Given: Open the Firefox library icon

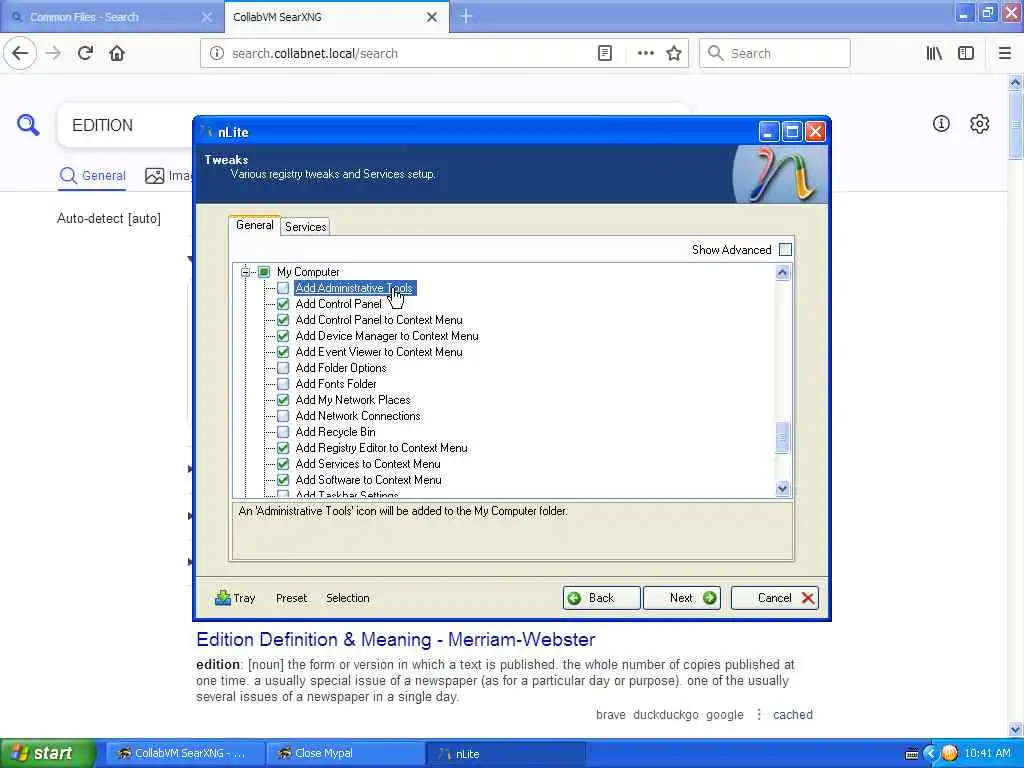Looking at the screenshot, I should tap(935, 53).
